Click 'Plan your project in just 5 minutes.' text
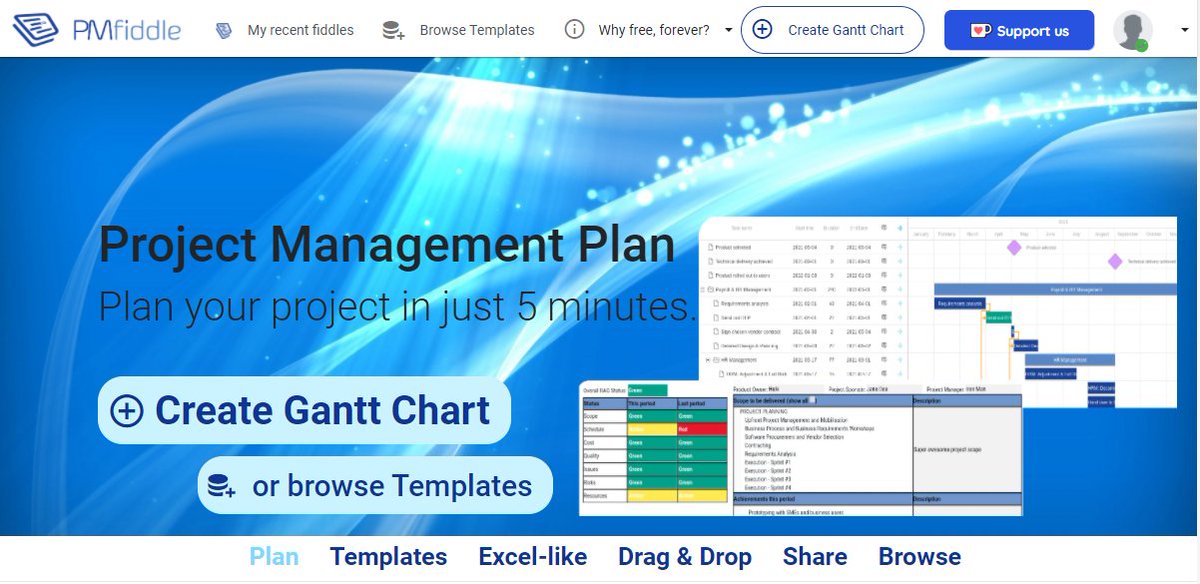 [398, 306]
